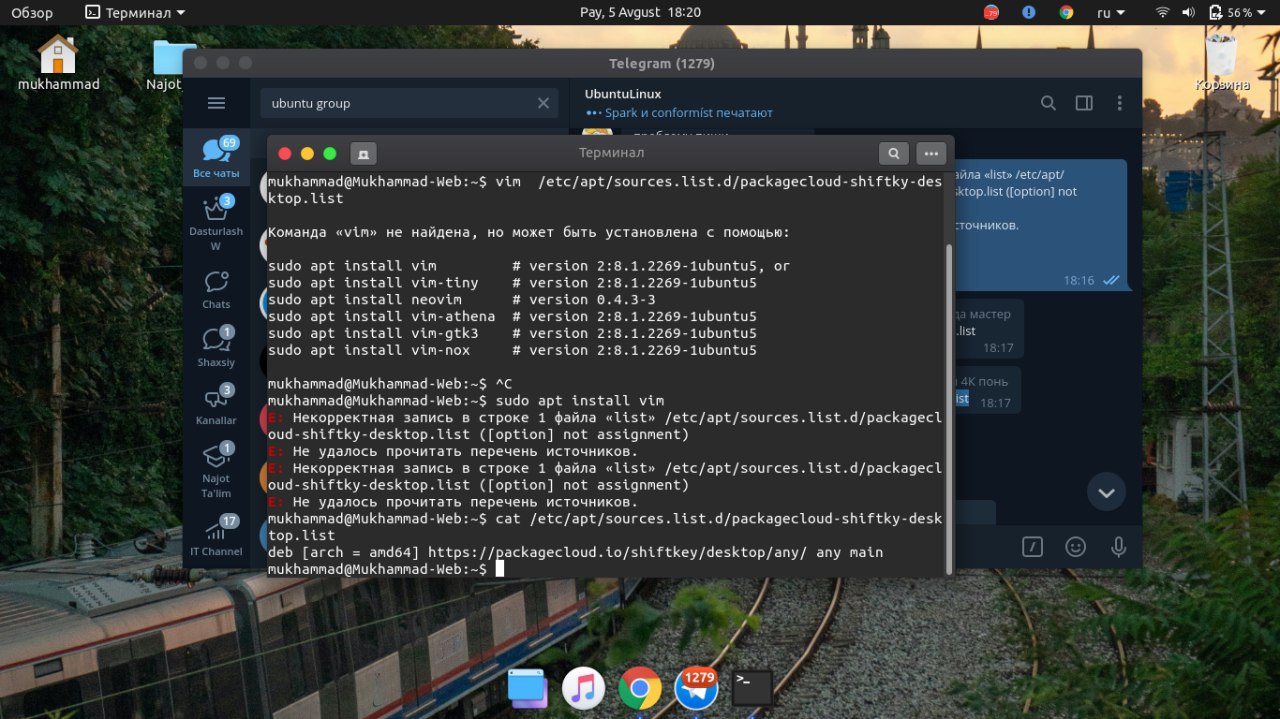The image size is (1280, 719).
Task: Open "Все чаты" folder in Telegram
Action: tap(216, 158)
